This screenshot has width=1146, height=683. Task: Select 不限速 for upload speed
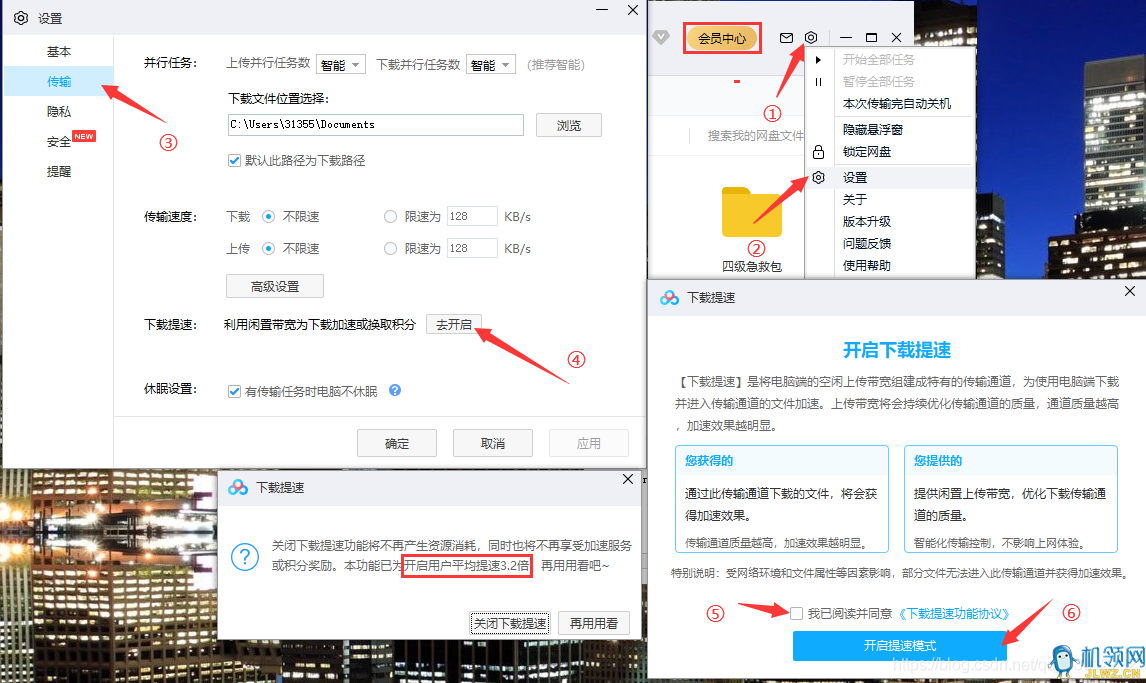click(x=268, y=248)
